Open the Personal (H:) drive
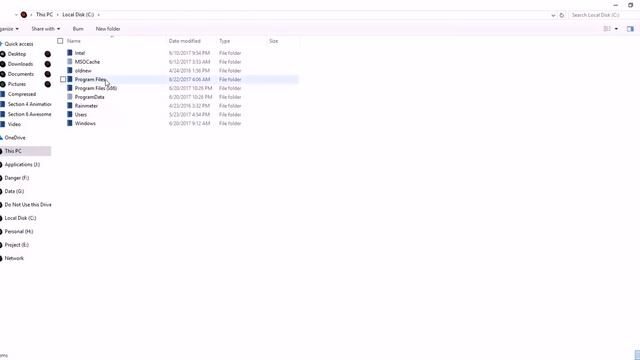The height and width of the screenshot is (360, 640). [19, 232]
